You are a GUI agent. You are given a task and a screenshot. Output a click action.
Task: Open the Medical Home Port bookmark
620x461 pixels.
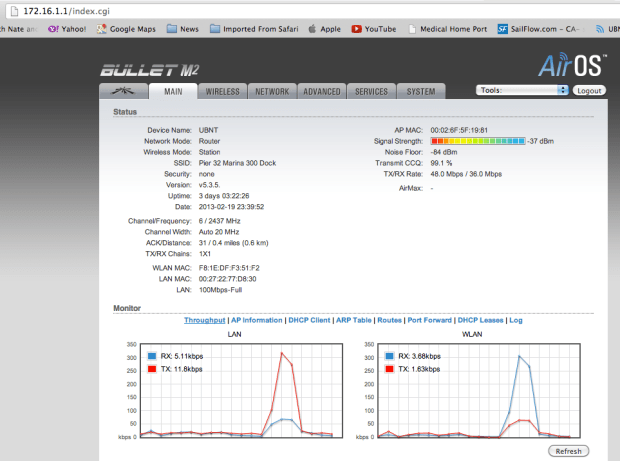[x=448, y=29]
